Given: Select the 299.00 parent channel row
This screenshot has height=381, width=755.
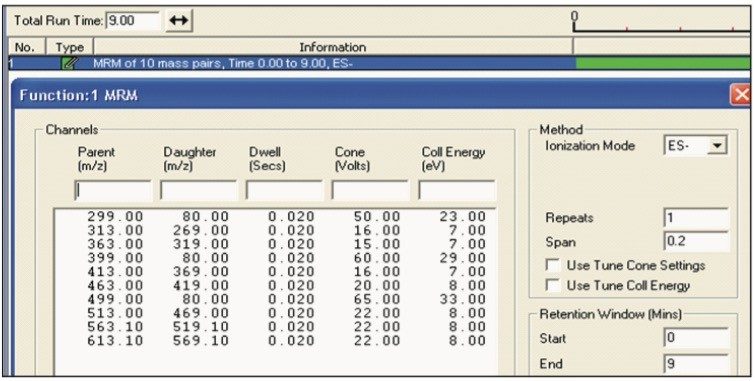Looking at the screenshot, I should pos(275,217).
